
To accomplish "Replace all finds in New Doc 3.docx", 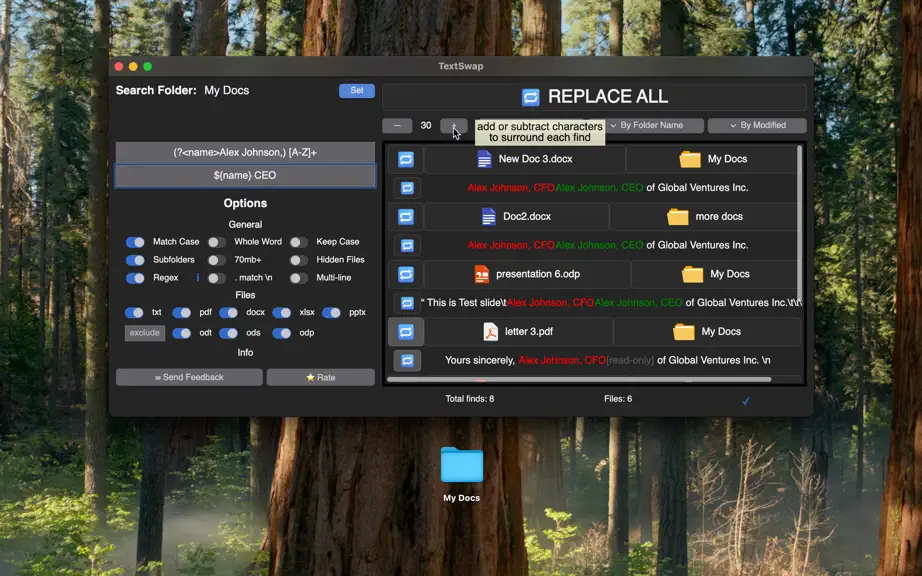I will click(x=406, y=159).
